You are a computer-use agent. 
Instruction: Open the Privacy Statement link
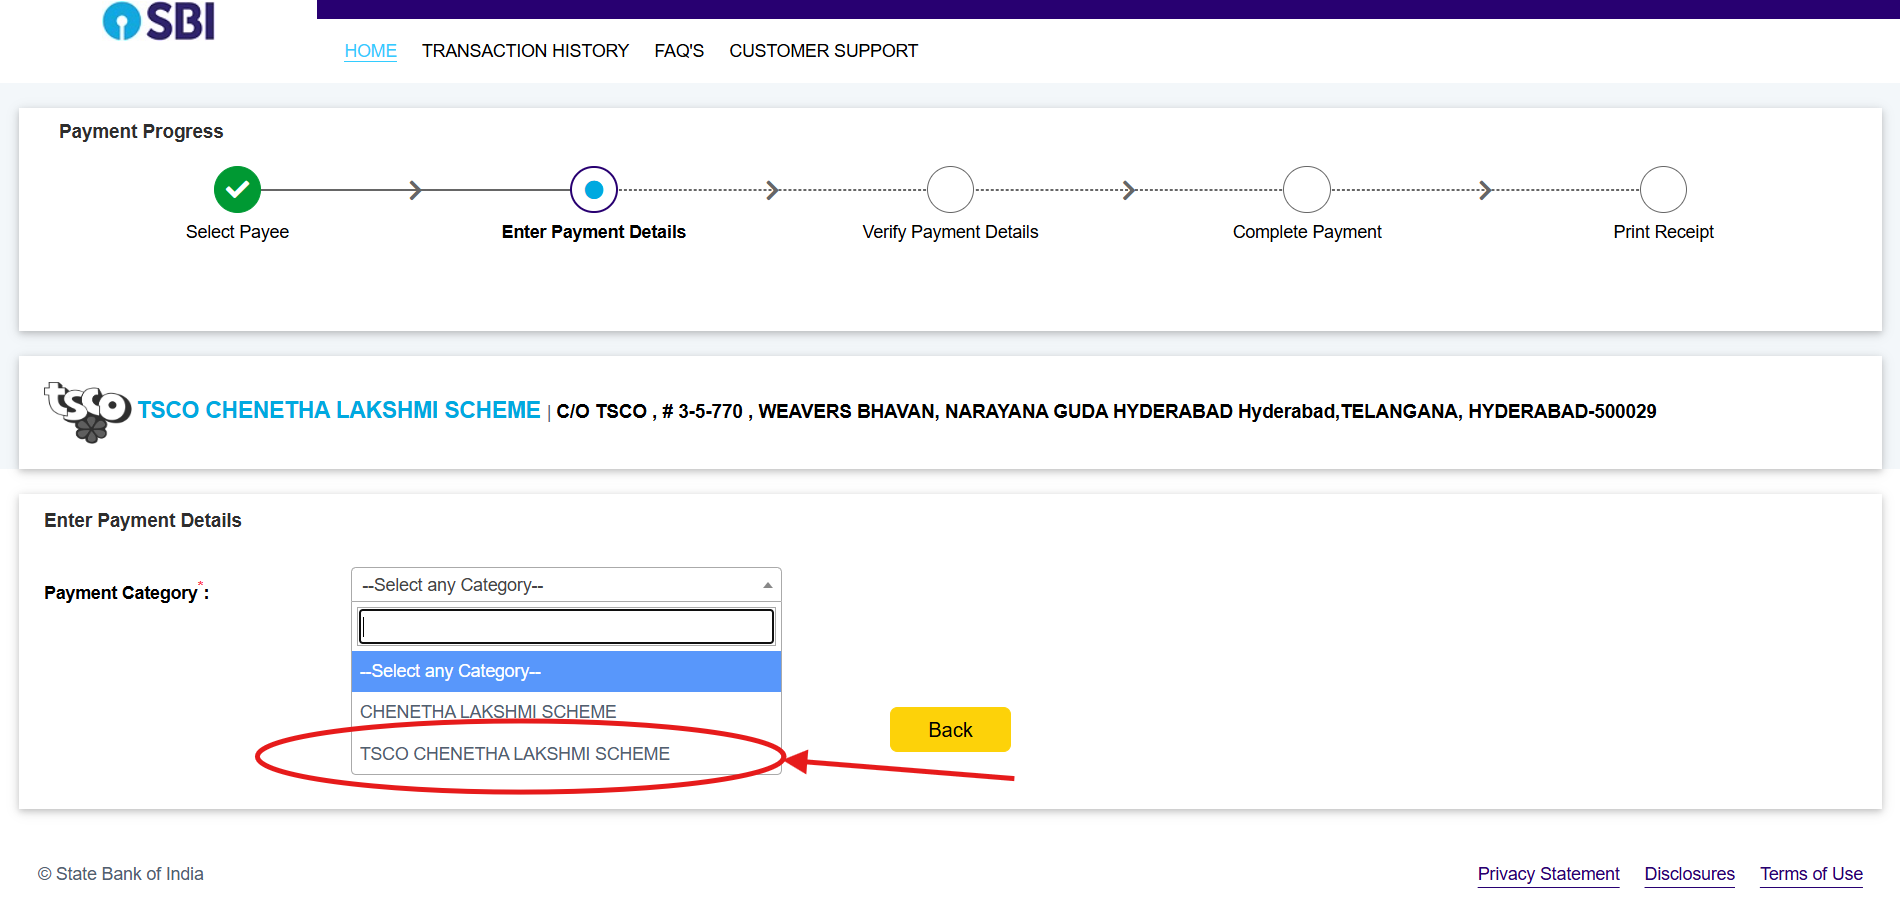click(1548, 874)
